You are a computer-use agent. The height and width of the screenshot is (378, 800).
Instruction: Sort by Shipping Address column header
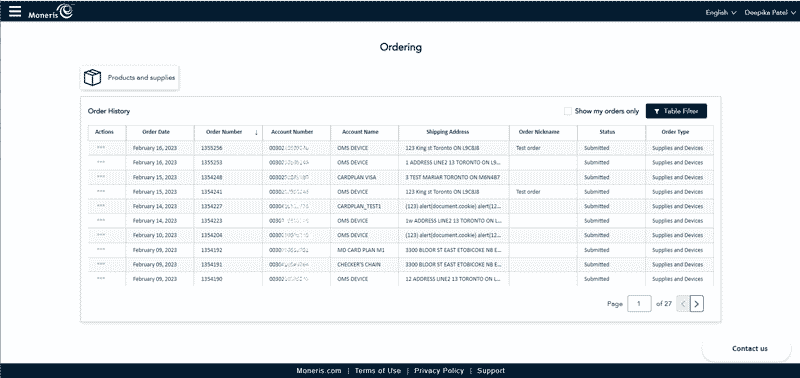point(447,132)
